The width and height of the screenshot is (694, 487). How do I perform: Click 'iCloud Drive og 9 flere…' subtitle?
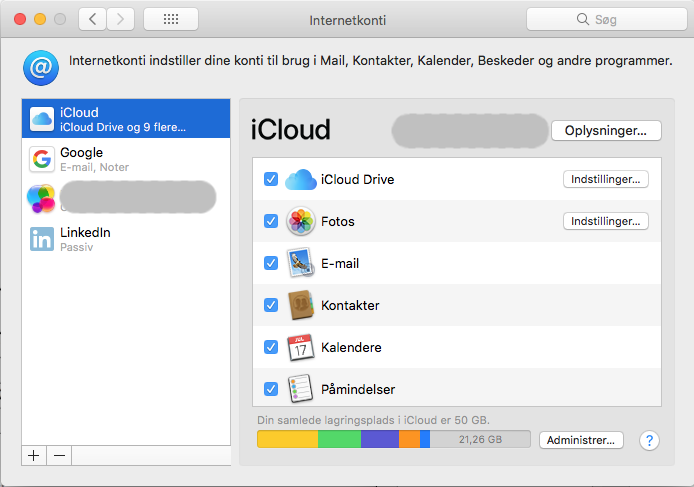tap(123, 127)
